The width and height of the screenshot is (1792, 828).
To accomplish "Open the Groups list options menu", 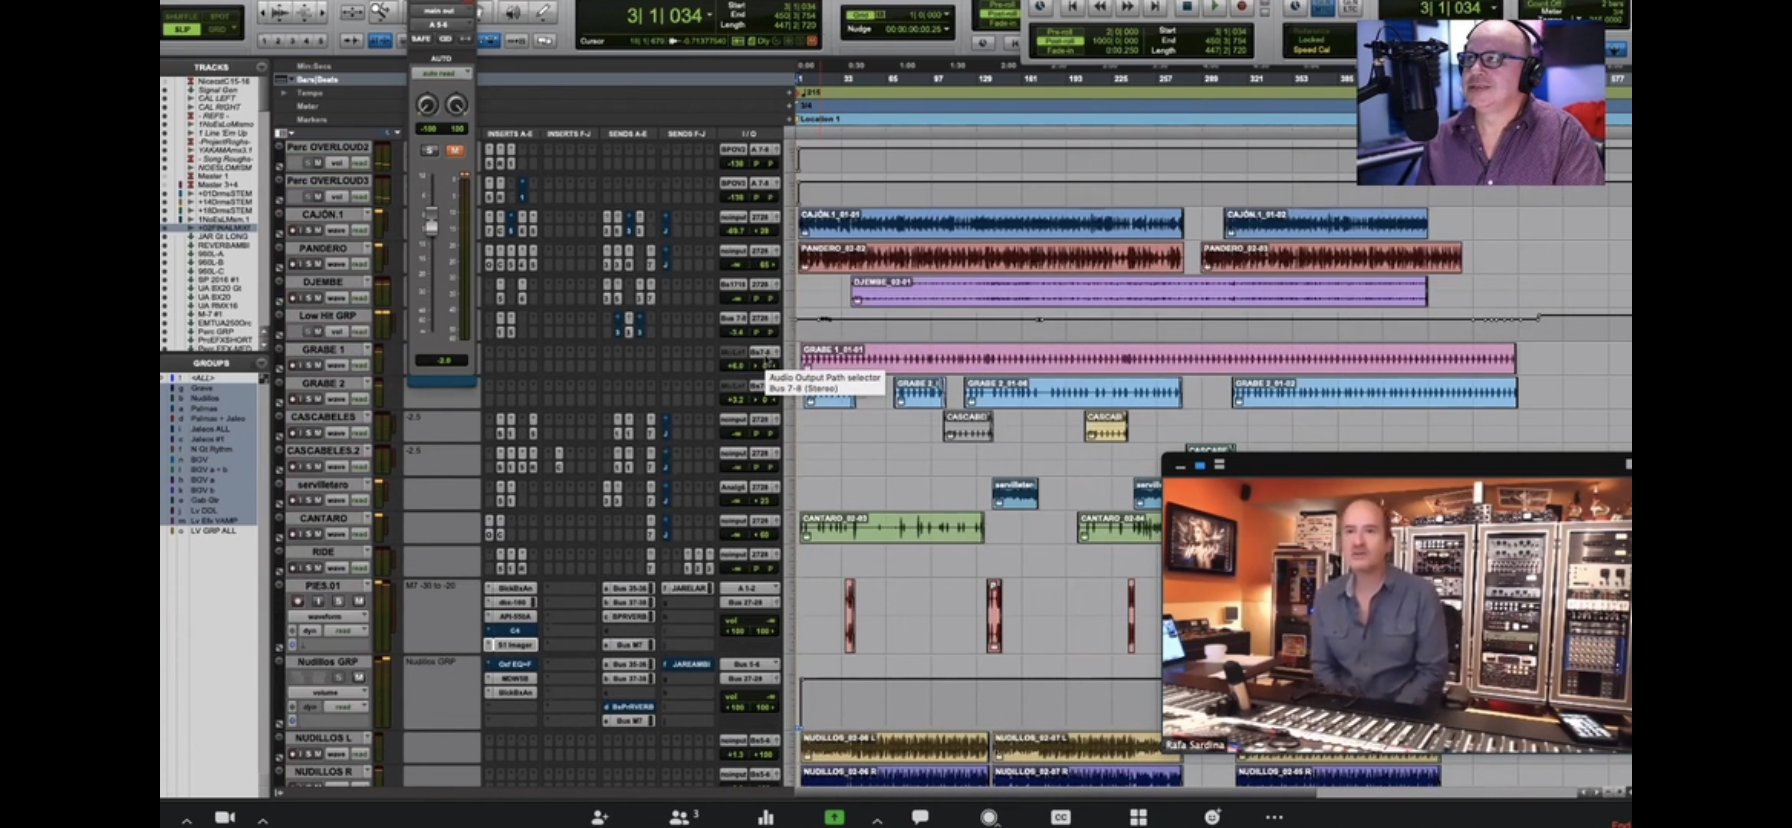I will point(261,363).
